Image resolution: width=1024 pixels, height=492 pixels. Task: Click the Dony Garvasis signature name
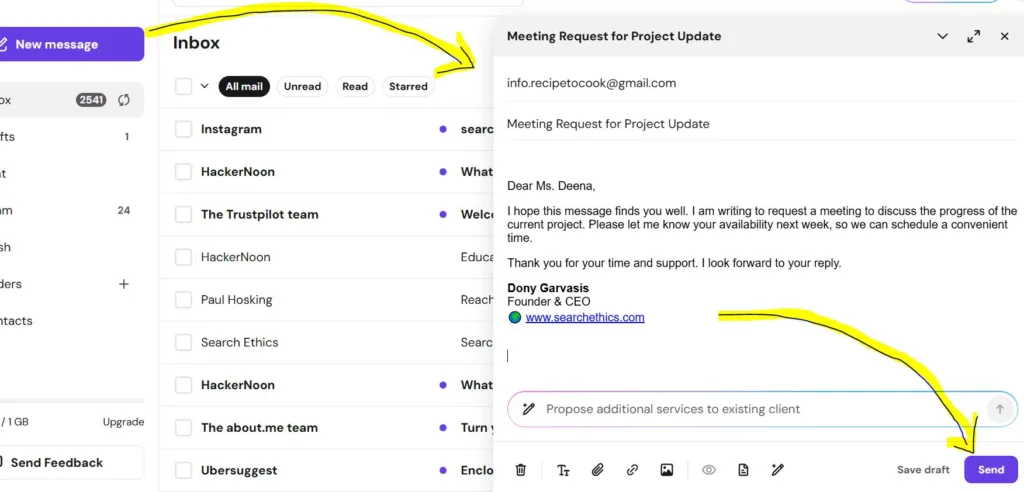[x=548, y=288]
